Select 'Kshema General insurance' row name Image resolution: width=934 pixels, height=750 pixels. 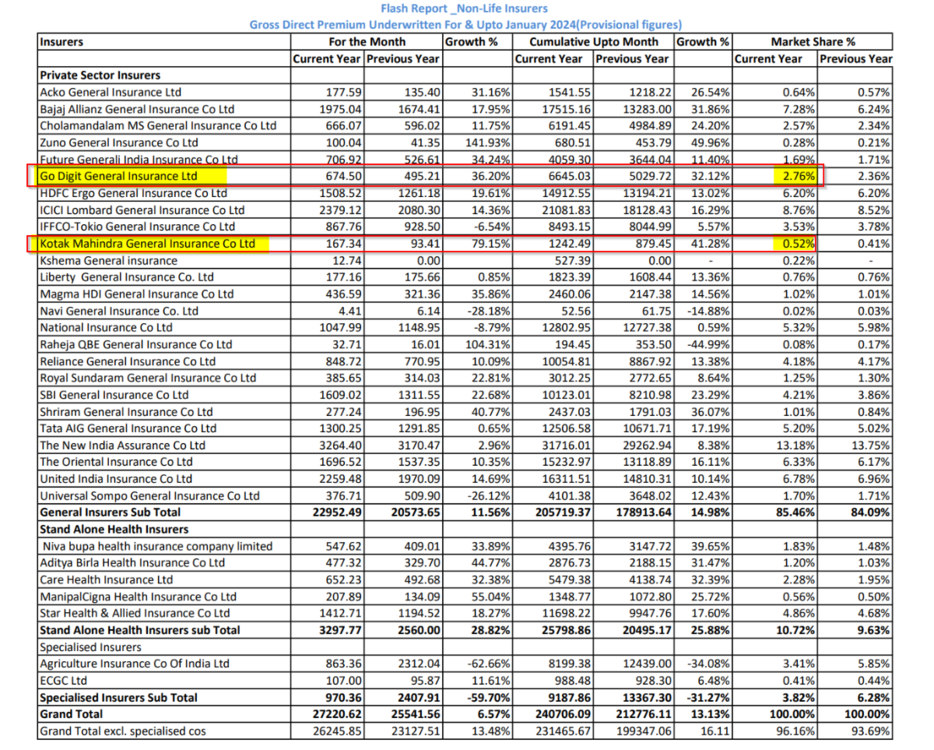[x=108, y=261]
